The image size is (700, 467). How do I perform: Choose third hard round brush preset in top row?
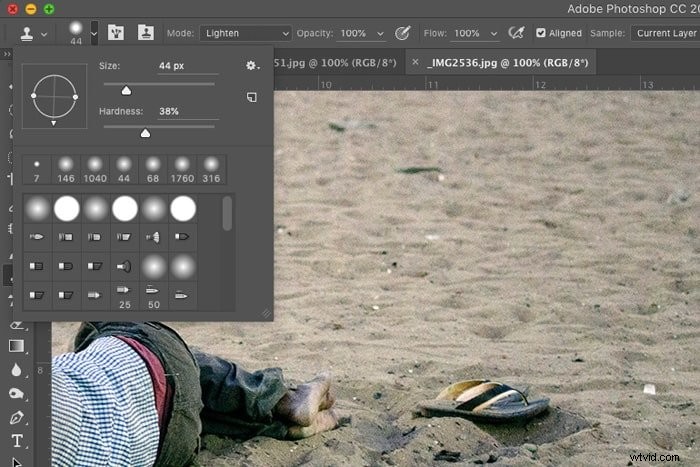[183, 208]
